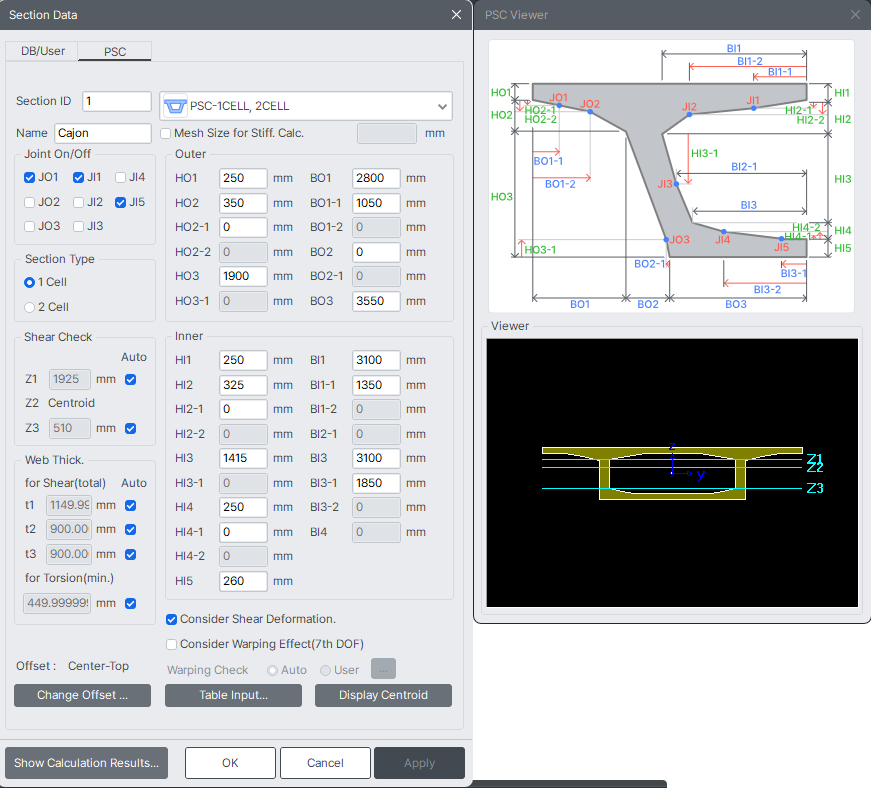
Task: Click the BI1-1 field showing 1350
Action: 376,385
